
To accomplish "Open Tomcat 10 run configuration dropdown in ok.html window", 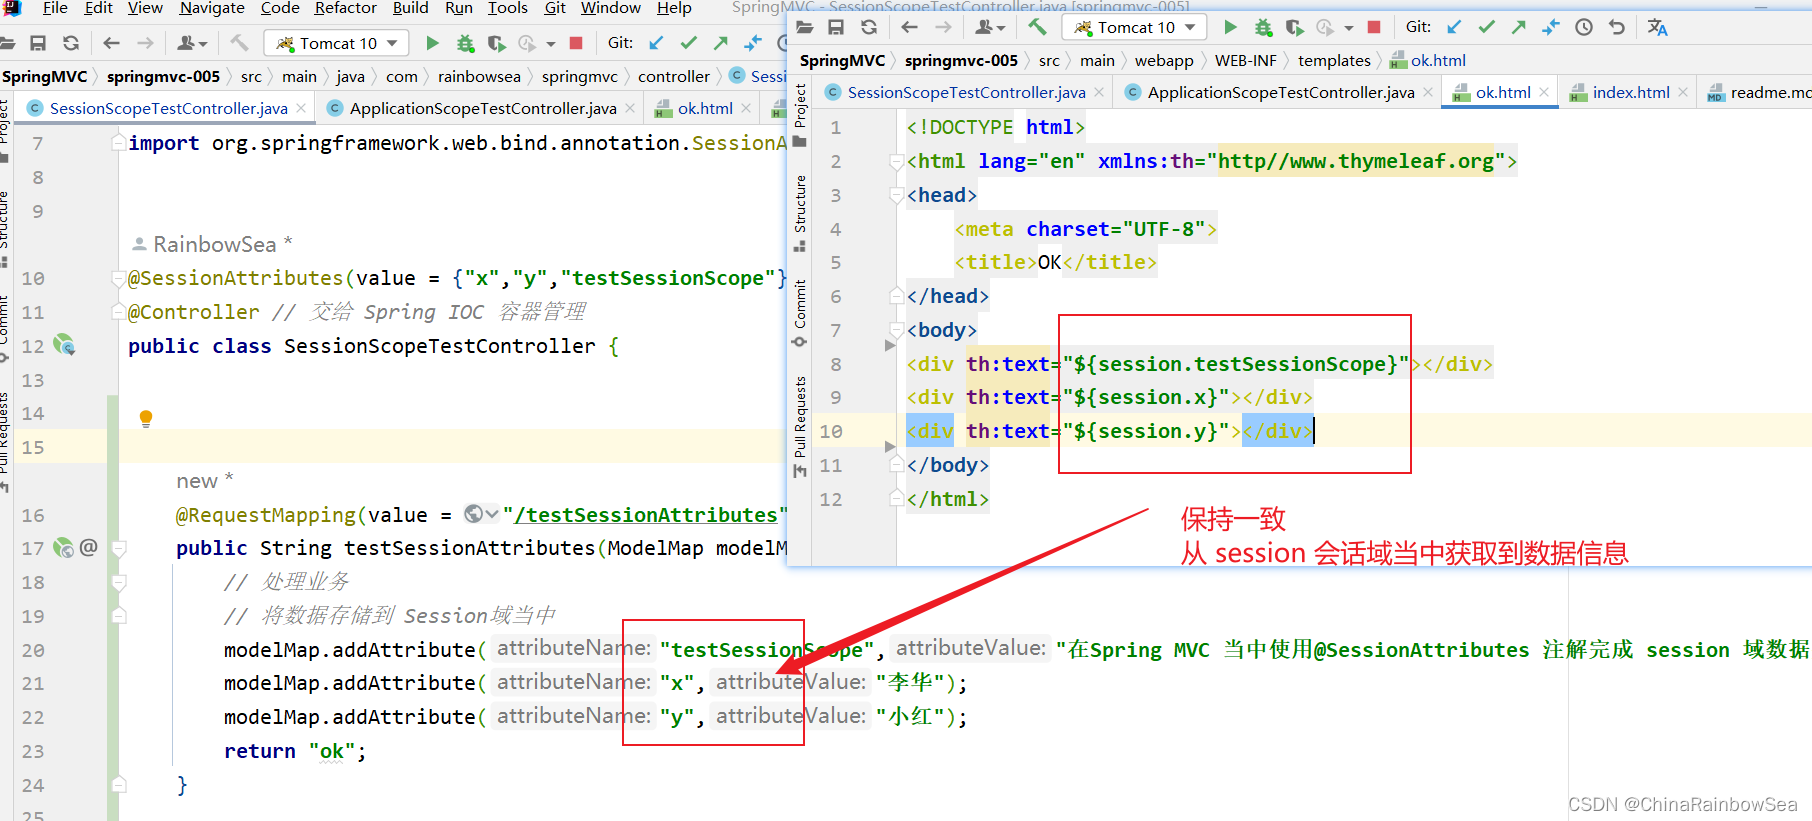I will pos(1134,27).
